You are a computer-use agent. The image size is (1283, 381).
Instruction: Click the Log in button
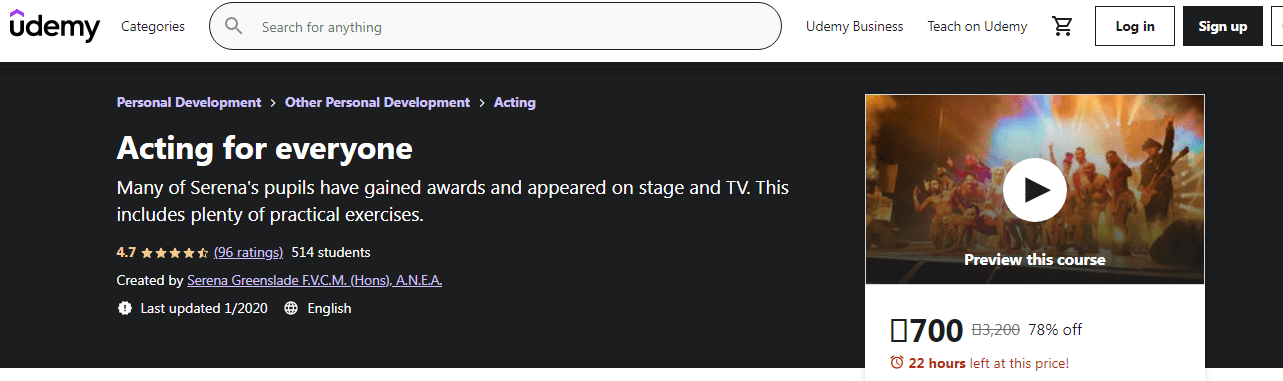pyautogui.click(x=1135, y=26)
